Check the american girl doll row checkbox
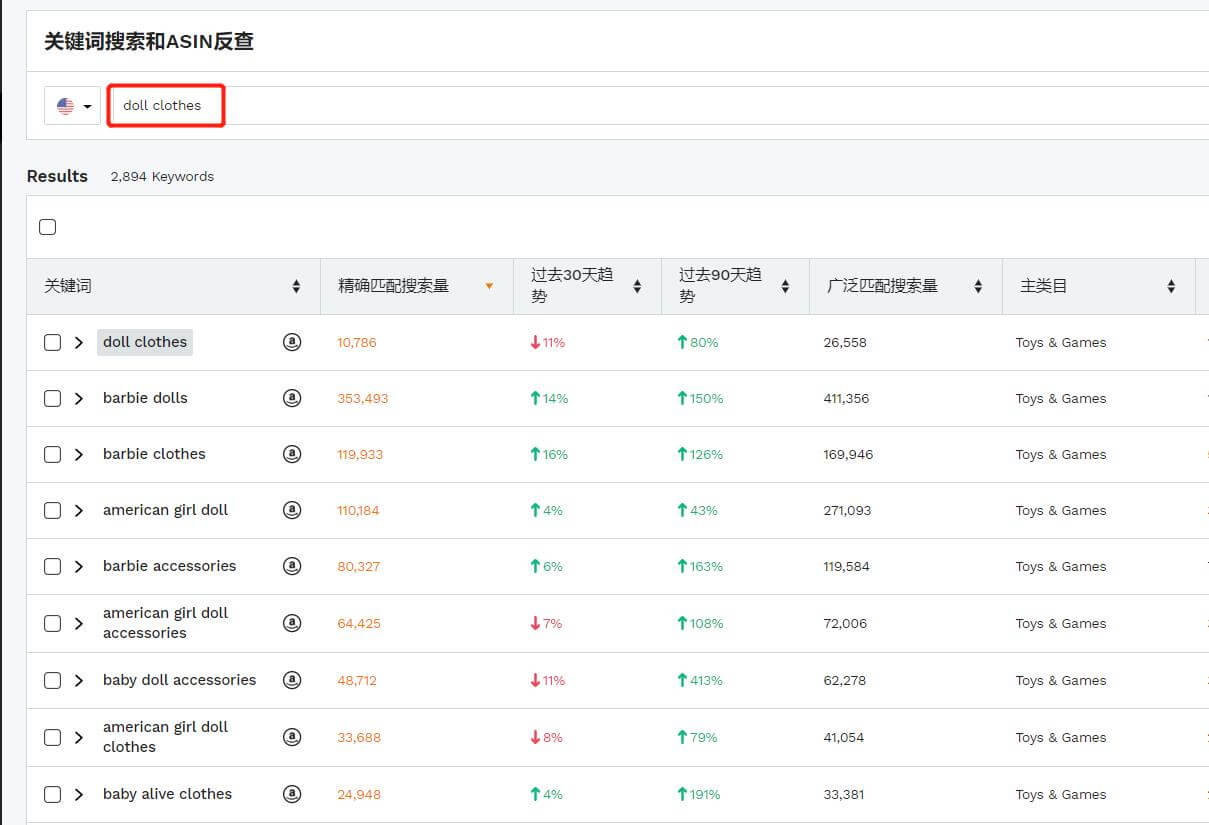1209x825 pixels. [x=52, y=510]
